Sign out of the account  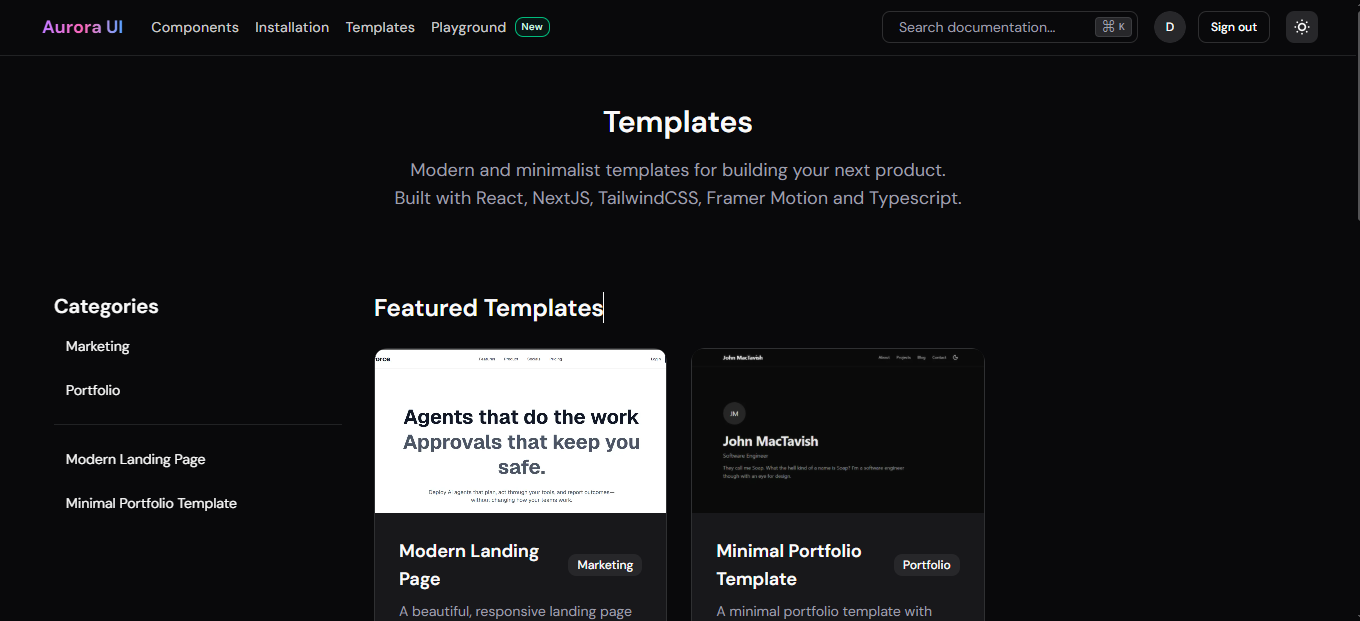(1233, 27)
